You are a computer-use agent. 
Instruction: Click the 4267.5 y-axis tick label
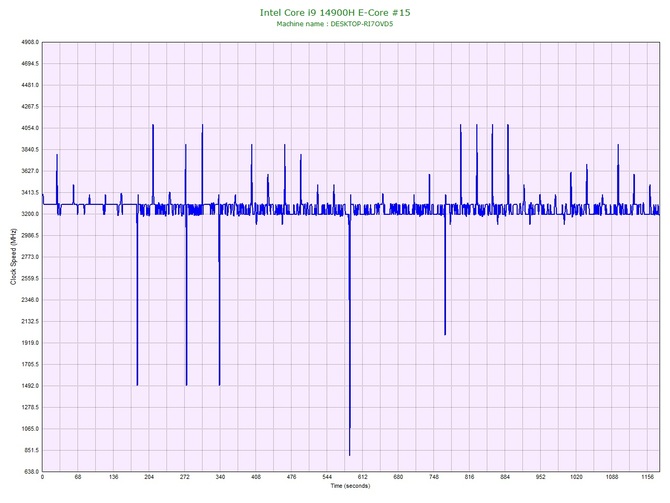(x=30, y=107)
